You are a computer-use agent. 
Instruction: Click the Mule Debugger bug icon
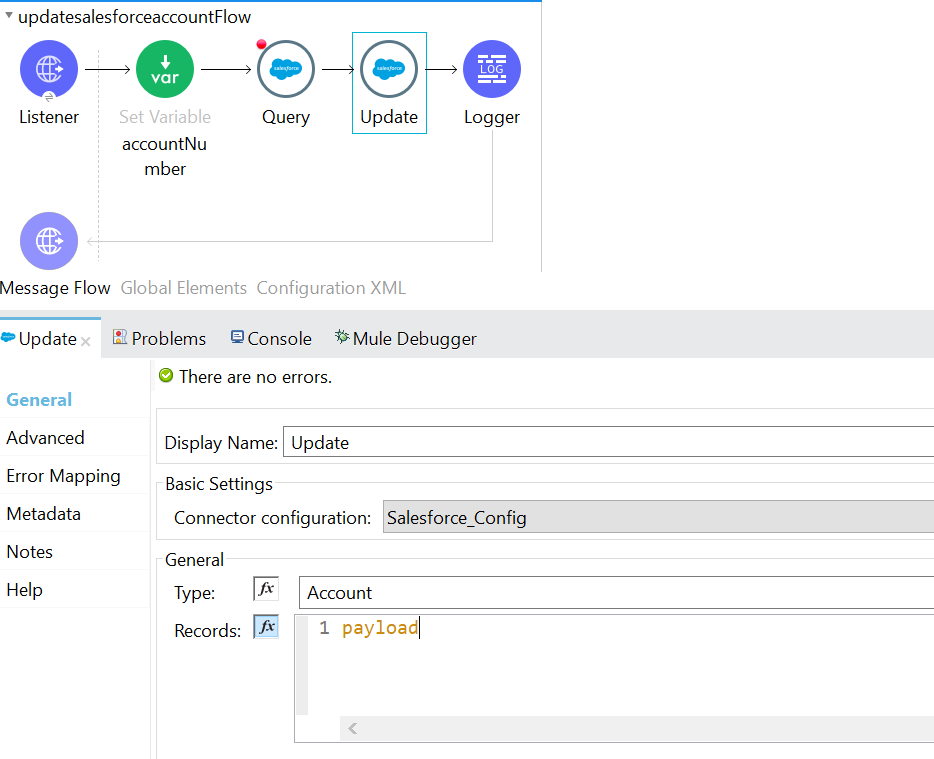point(342,337)
